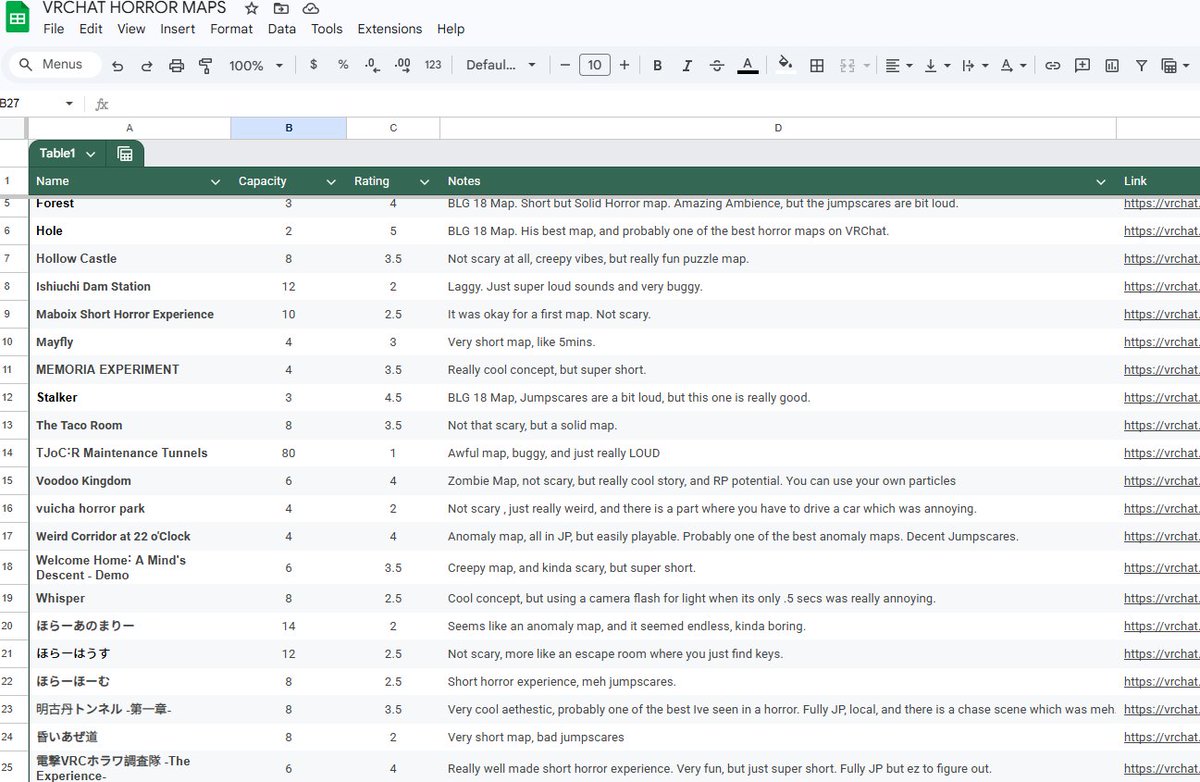Open the vrchat link in Stalker row

1161,398
